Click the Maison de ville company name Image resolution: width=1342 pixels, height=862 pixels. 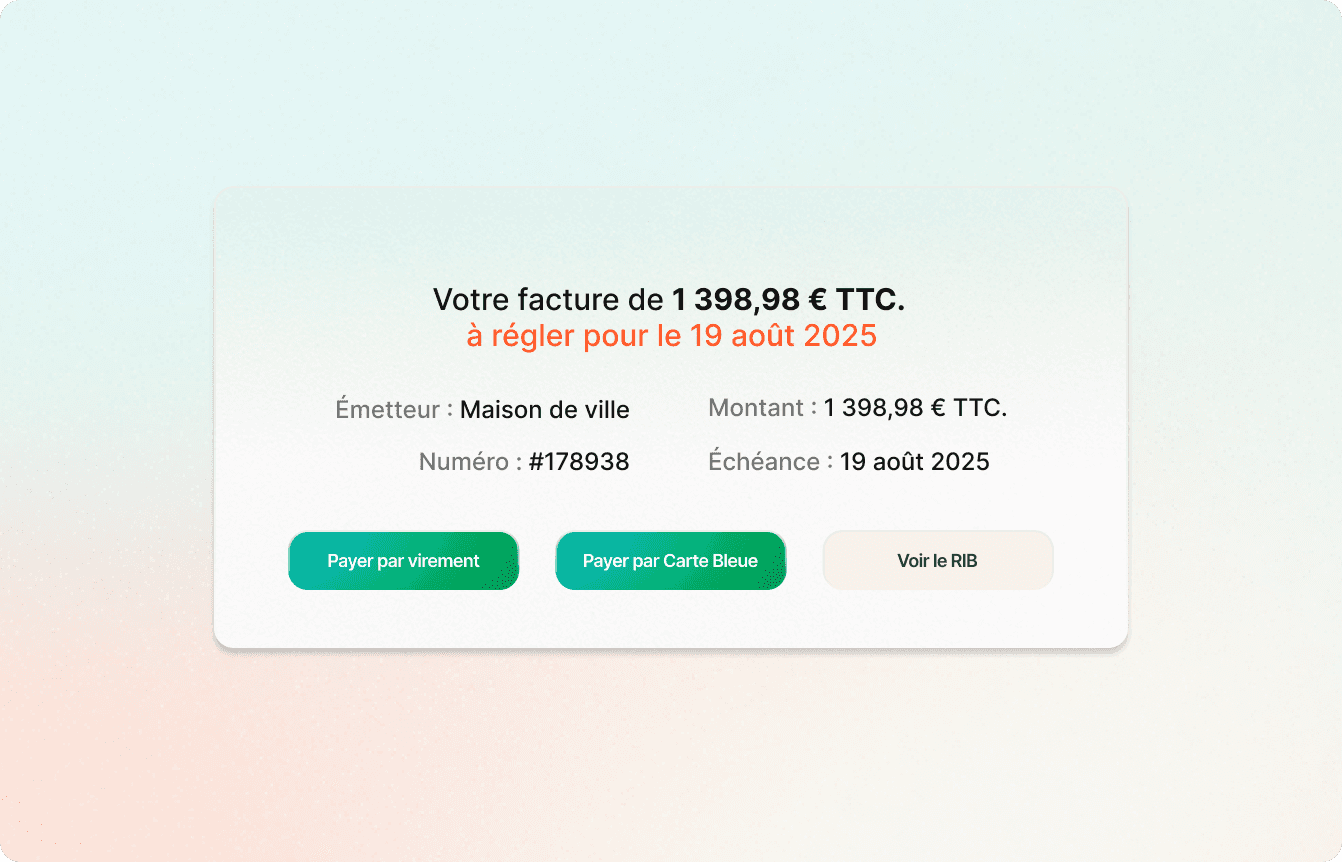point(544,409)
